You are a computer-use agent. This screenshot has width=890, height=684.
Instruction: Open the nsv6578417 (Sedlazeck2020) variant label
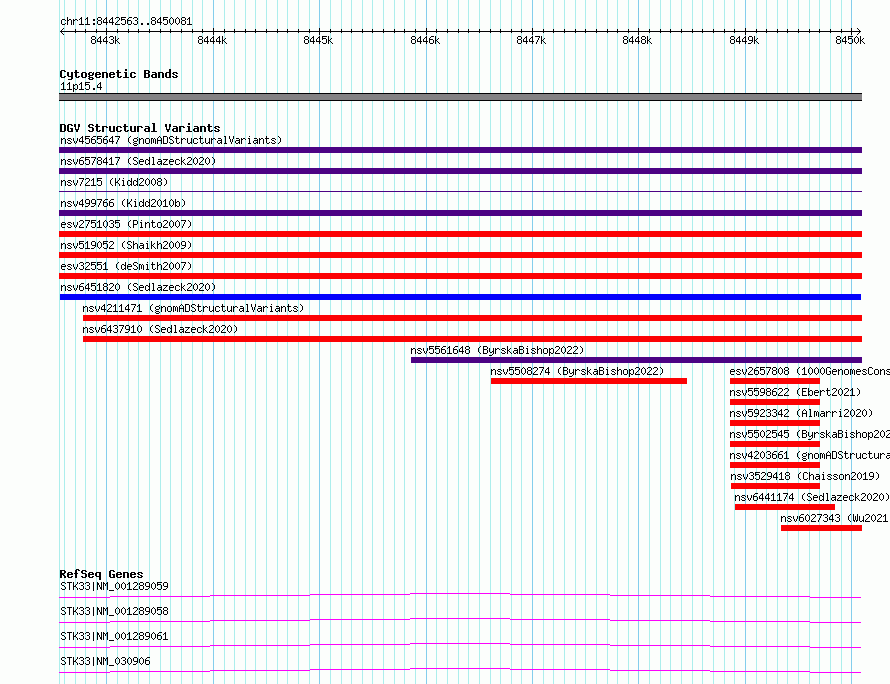(138, 161)
